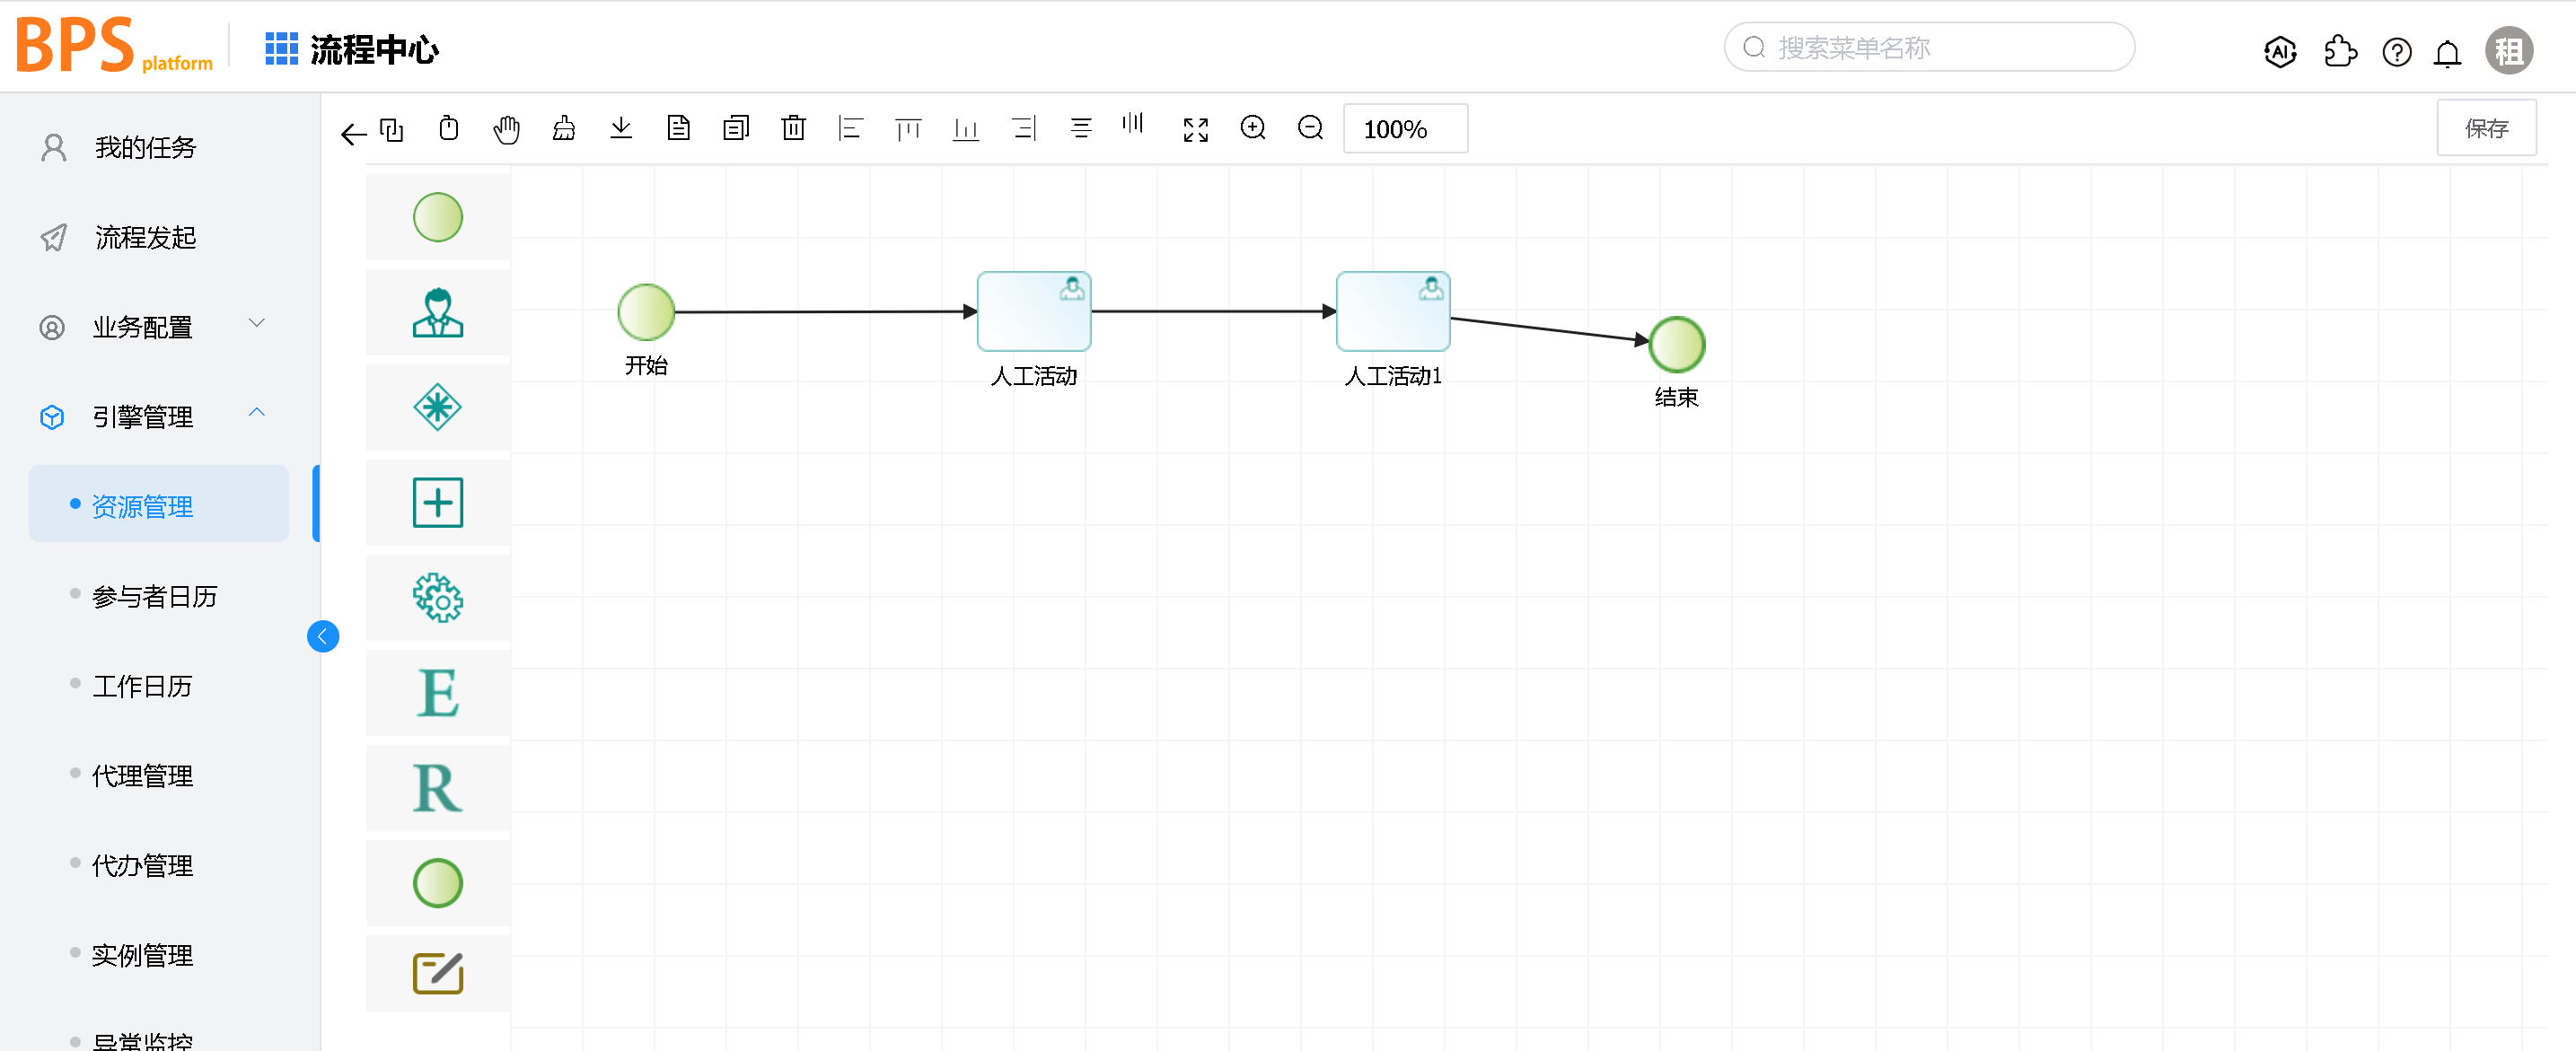Open 我的任务 menu item
2576x1051 pixels.
pyautogui.click(x=145, y=148)
